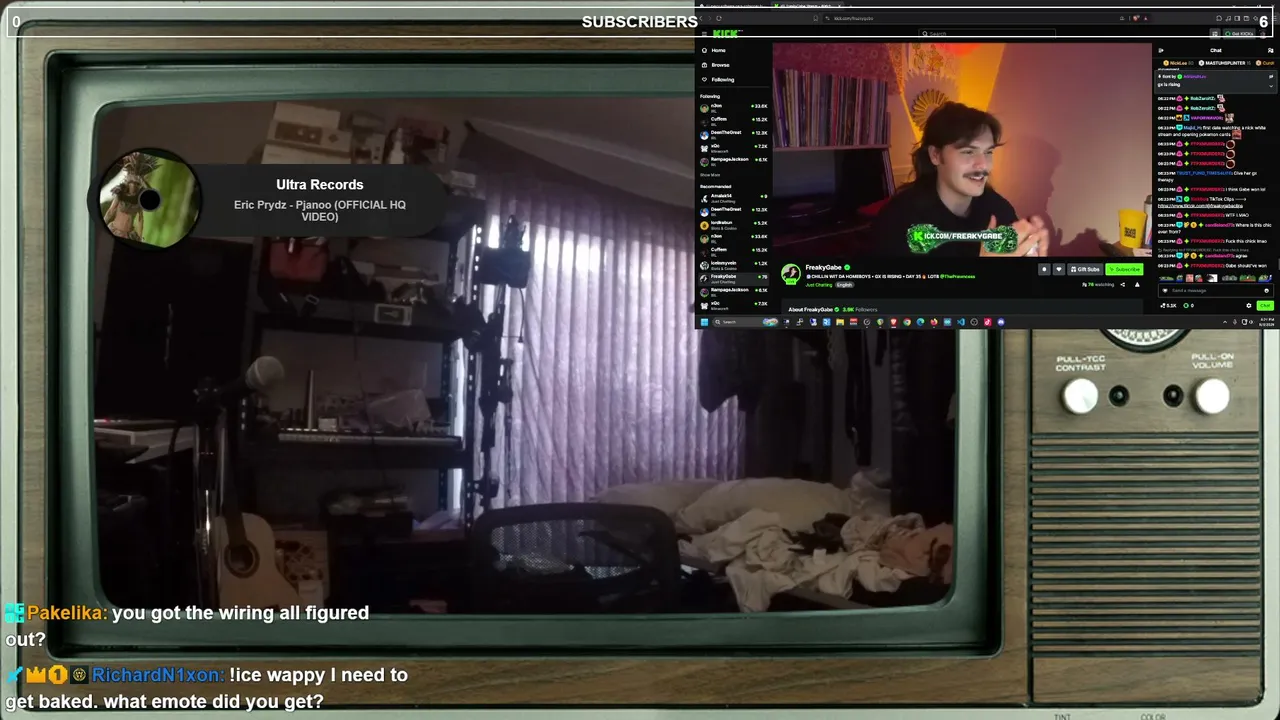Open File Explorer from the taskbar
The height and width of the screenshot is (720, 1280).
[840, 322]
